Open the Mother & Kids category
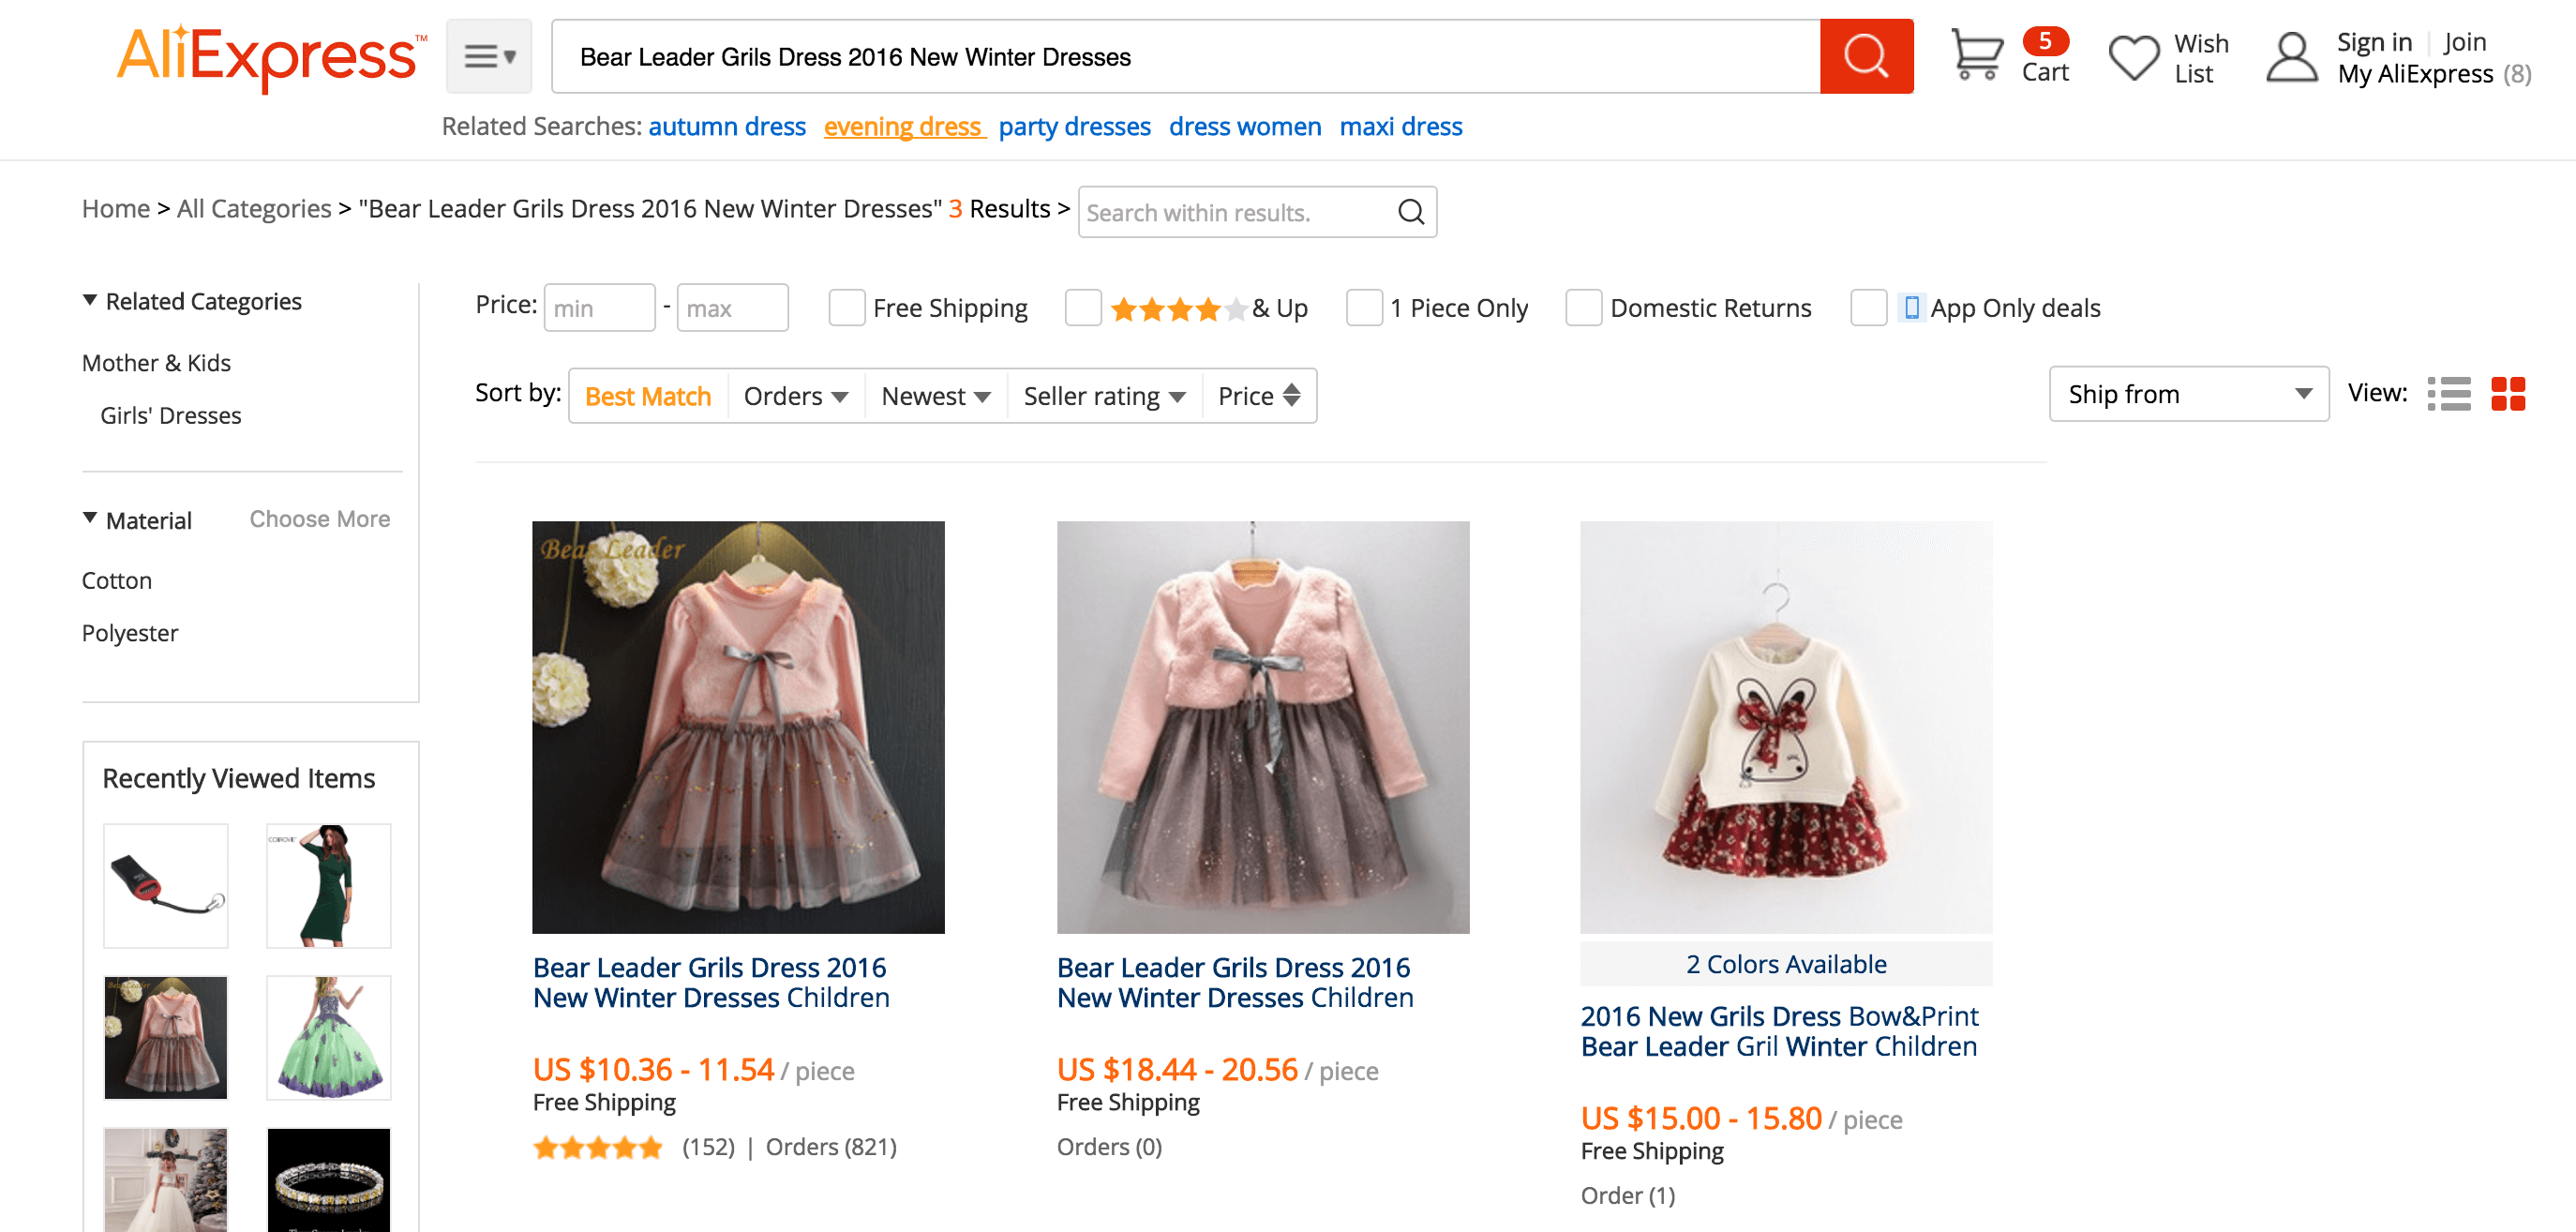 (x=156, y=363)
